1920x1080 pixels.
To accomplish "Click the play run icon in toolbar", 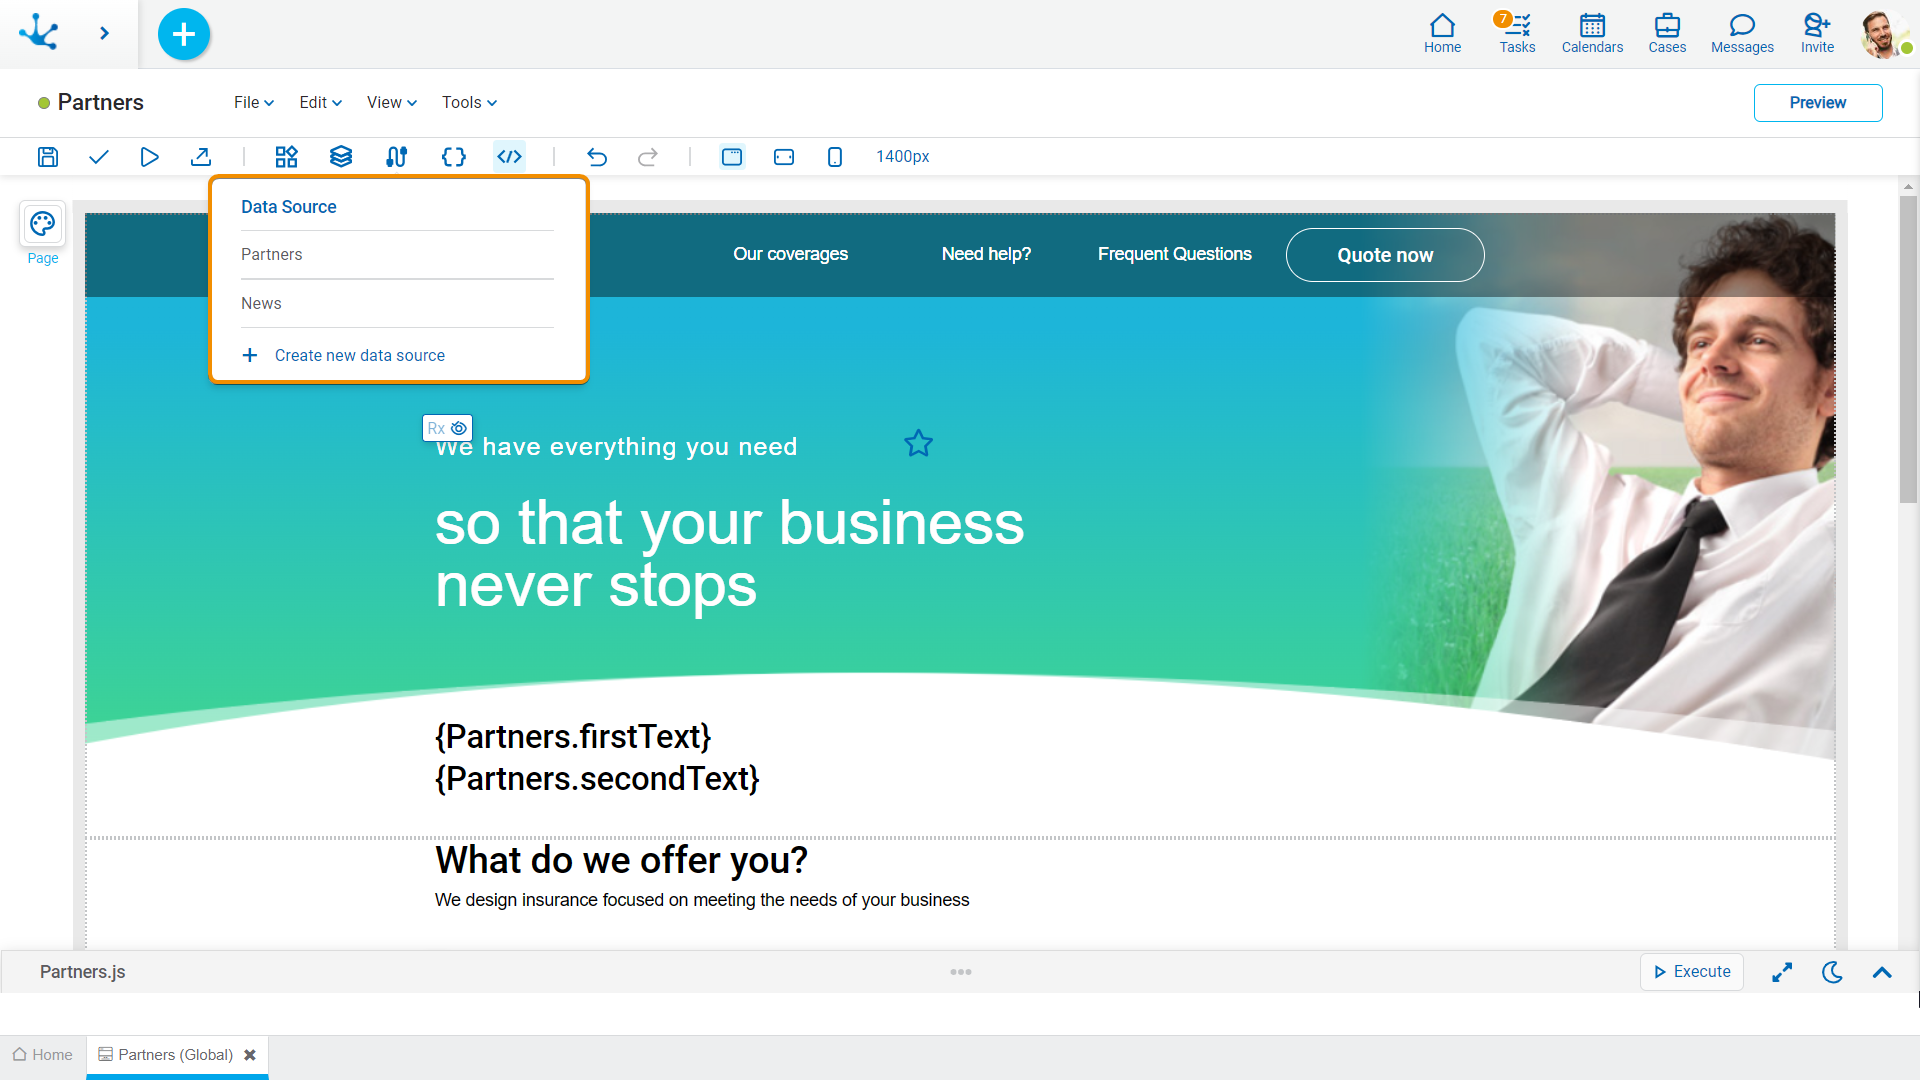I will [x=149, y=156].
